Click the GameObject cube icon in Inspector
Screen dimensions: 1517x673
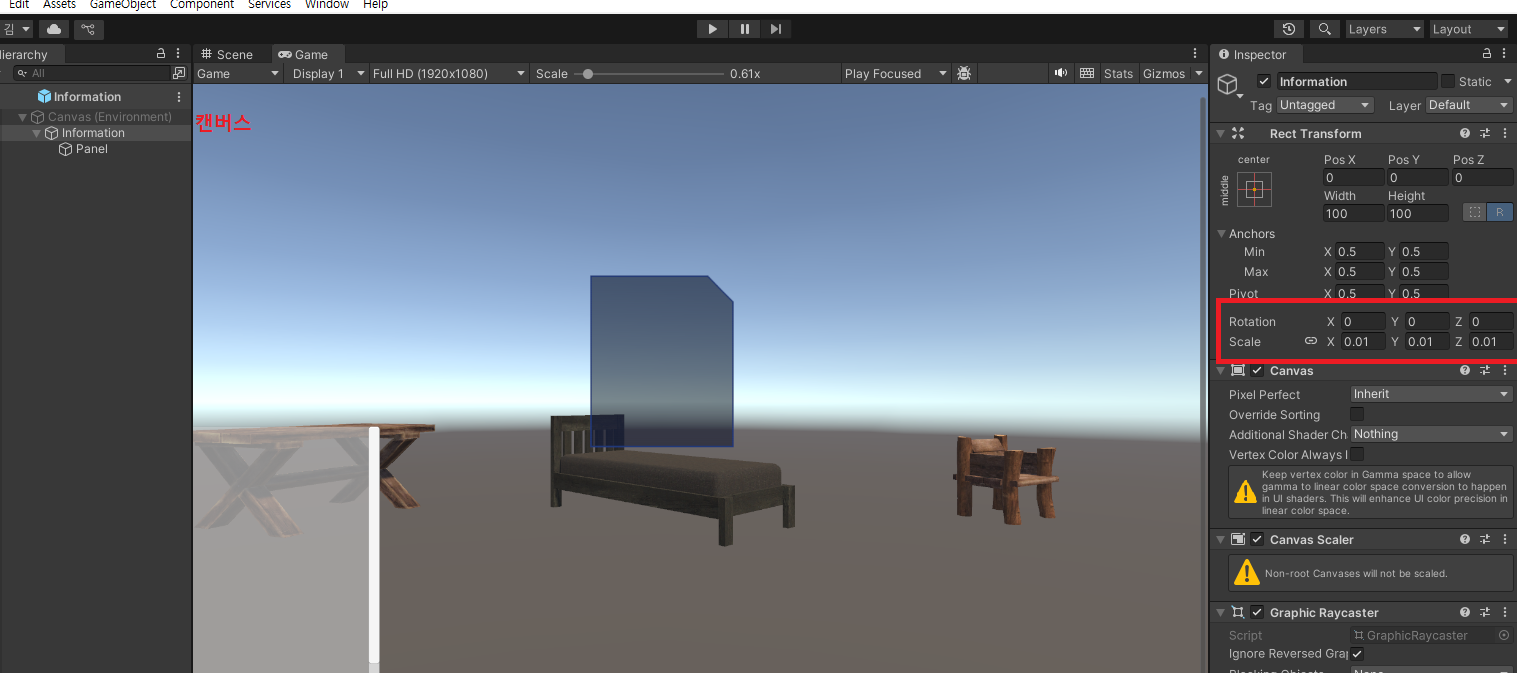[x=1228, y=85]
